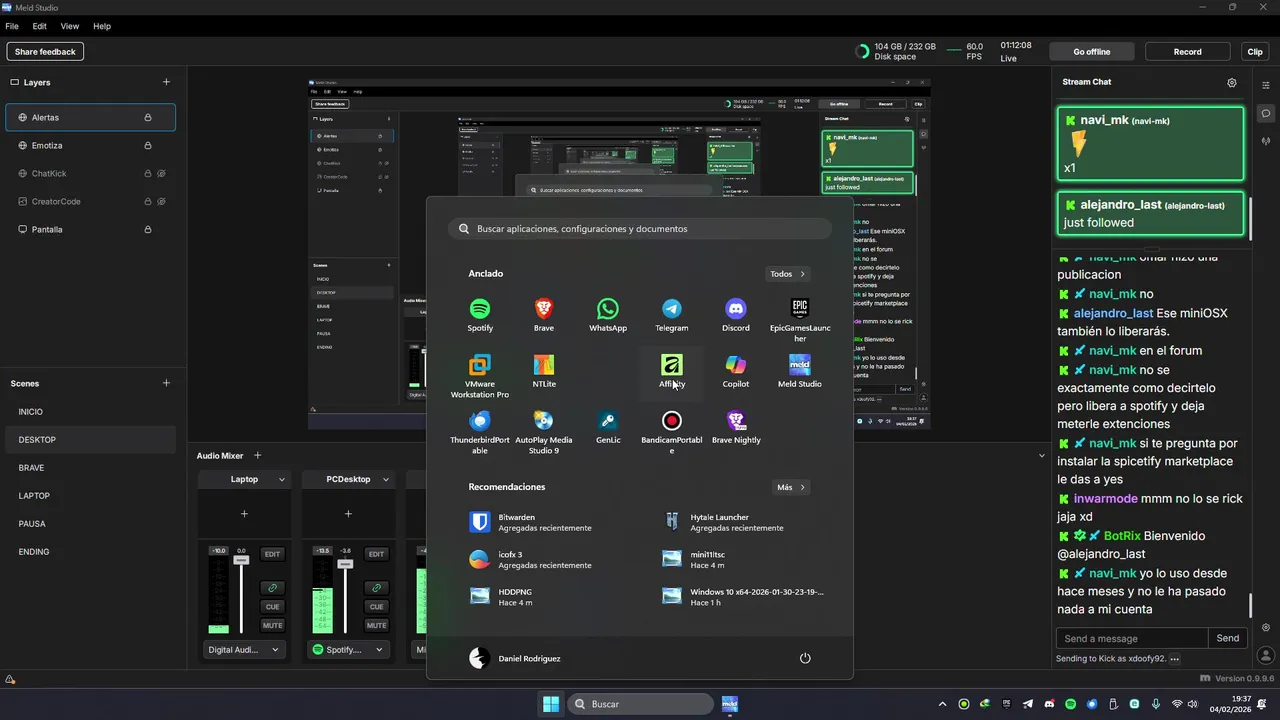The image size is (1280, 720).
Task: Toggle link button on PCDesktop track
Action: 376,587
